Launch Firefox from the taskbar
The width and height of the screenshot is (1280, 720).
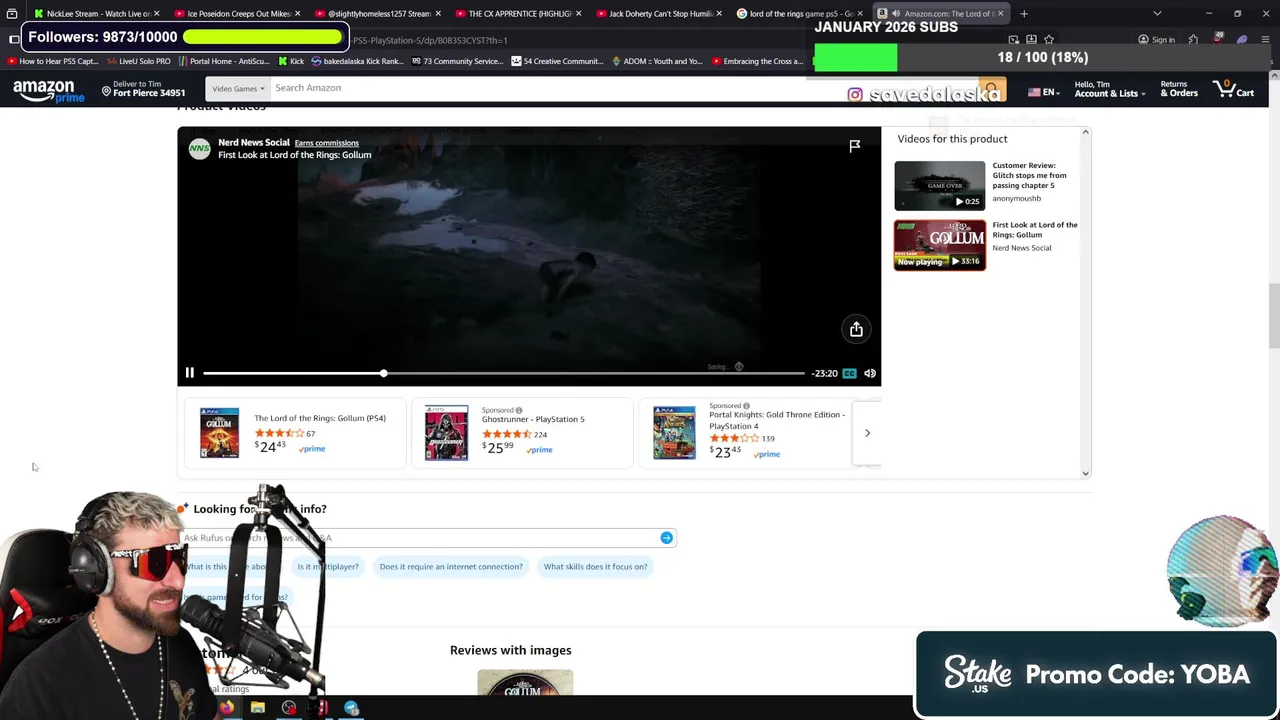pyautogui.click(x=227, y=708)
